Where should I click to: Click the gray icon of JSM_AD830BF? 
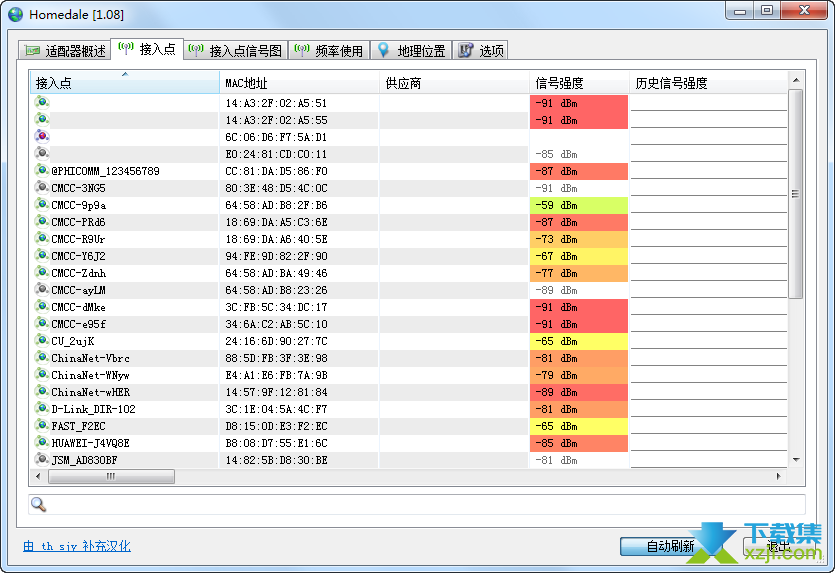42,460
